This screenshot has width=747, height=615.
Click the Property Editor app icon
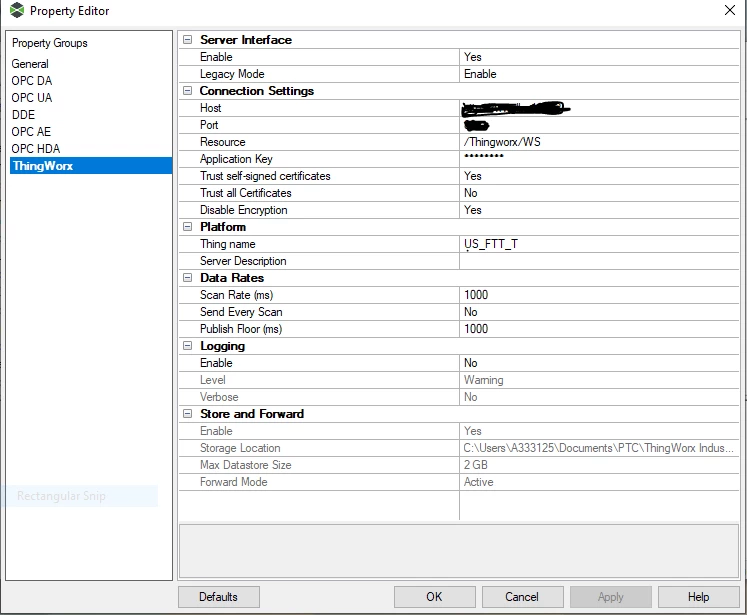coord(17,10)
